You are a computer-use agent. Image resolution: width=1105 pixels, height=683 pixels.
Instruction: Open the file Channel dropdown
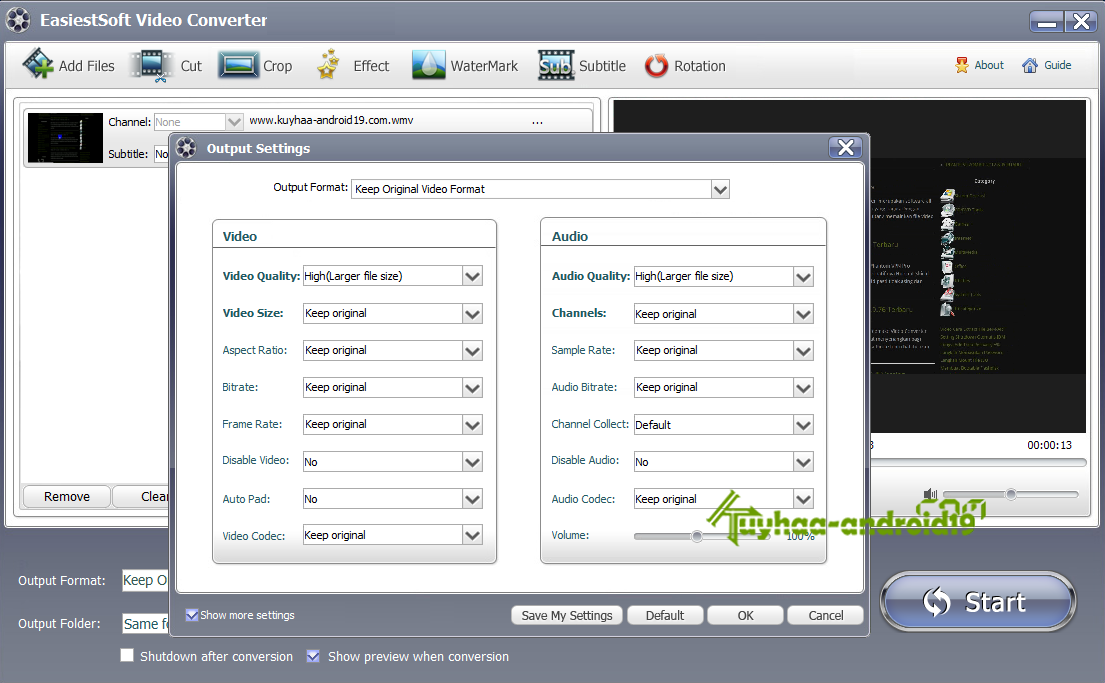pyautogui.click(x=234, y=122)
